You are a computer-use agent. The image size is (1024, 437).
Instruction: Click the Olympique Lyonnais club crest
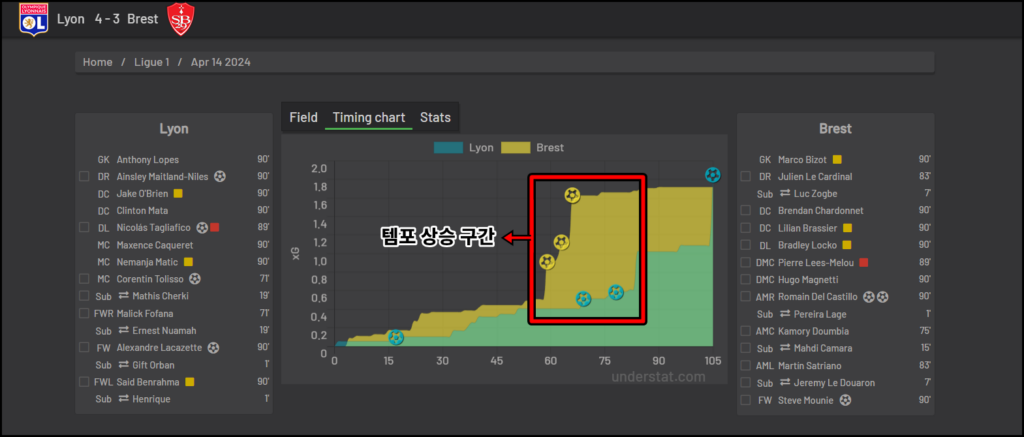[x=35, y=19]
